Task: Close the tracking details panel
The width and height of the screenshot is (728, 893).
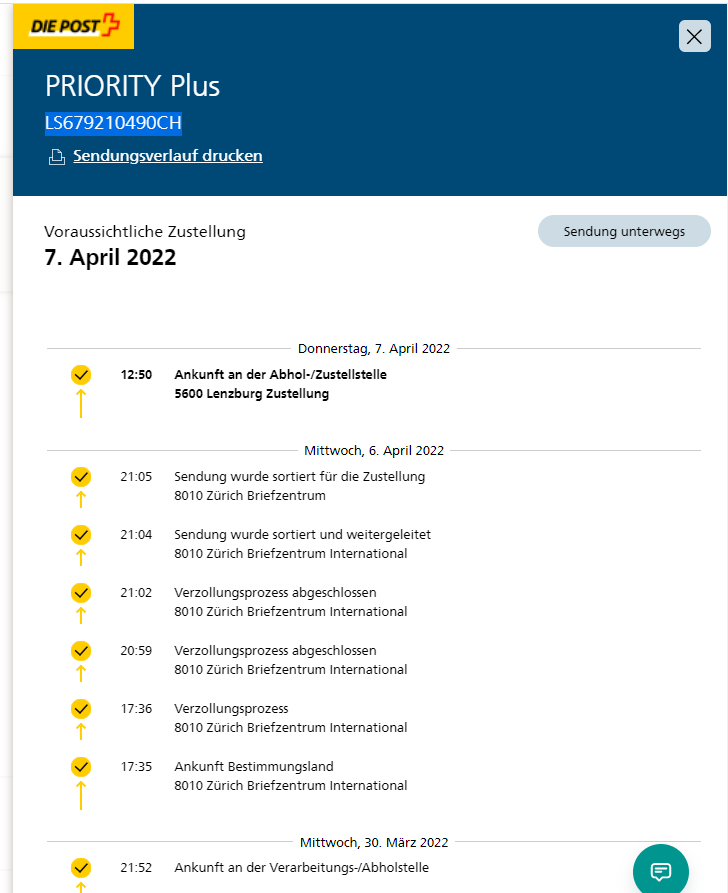Action: click(x=694, y=36)
